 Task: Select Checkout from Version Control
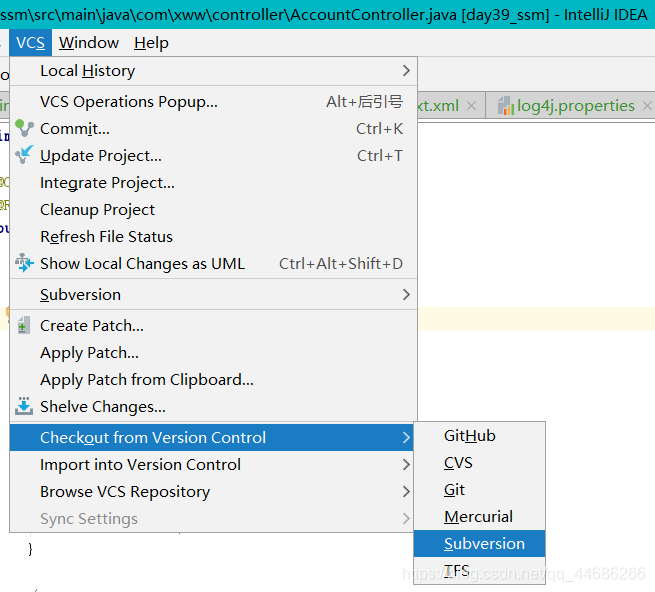(x=212, y=437)
